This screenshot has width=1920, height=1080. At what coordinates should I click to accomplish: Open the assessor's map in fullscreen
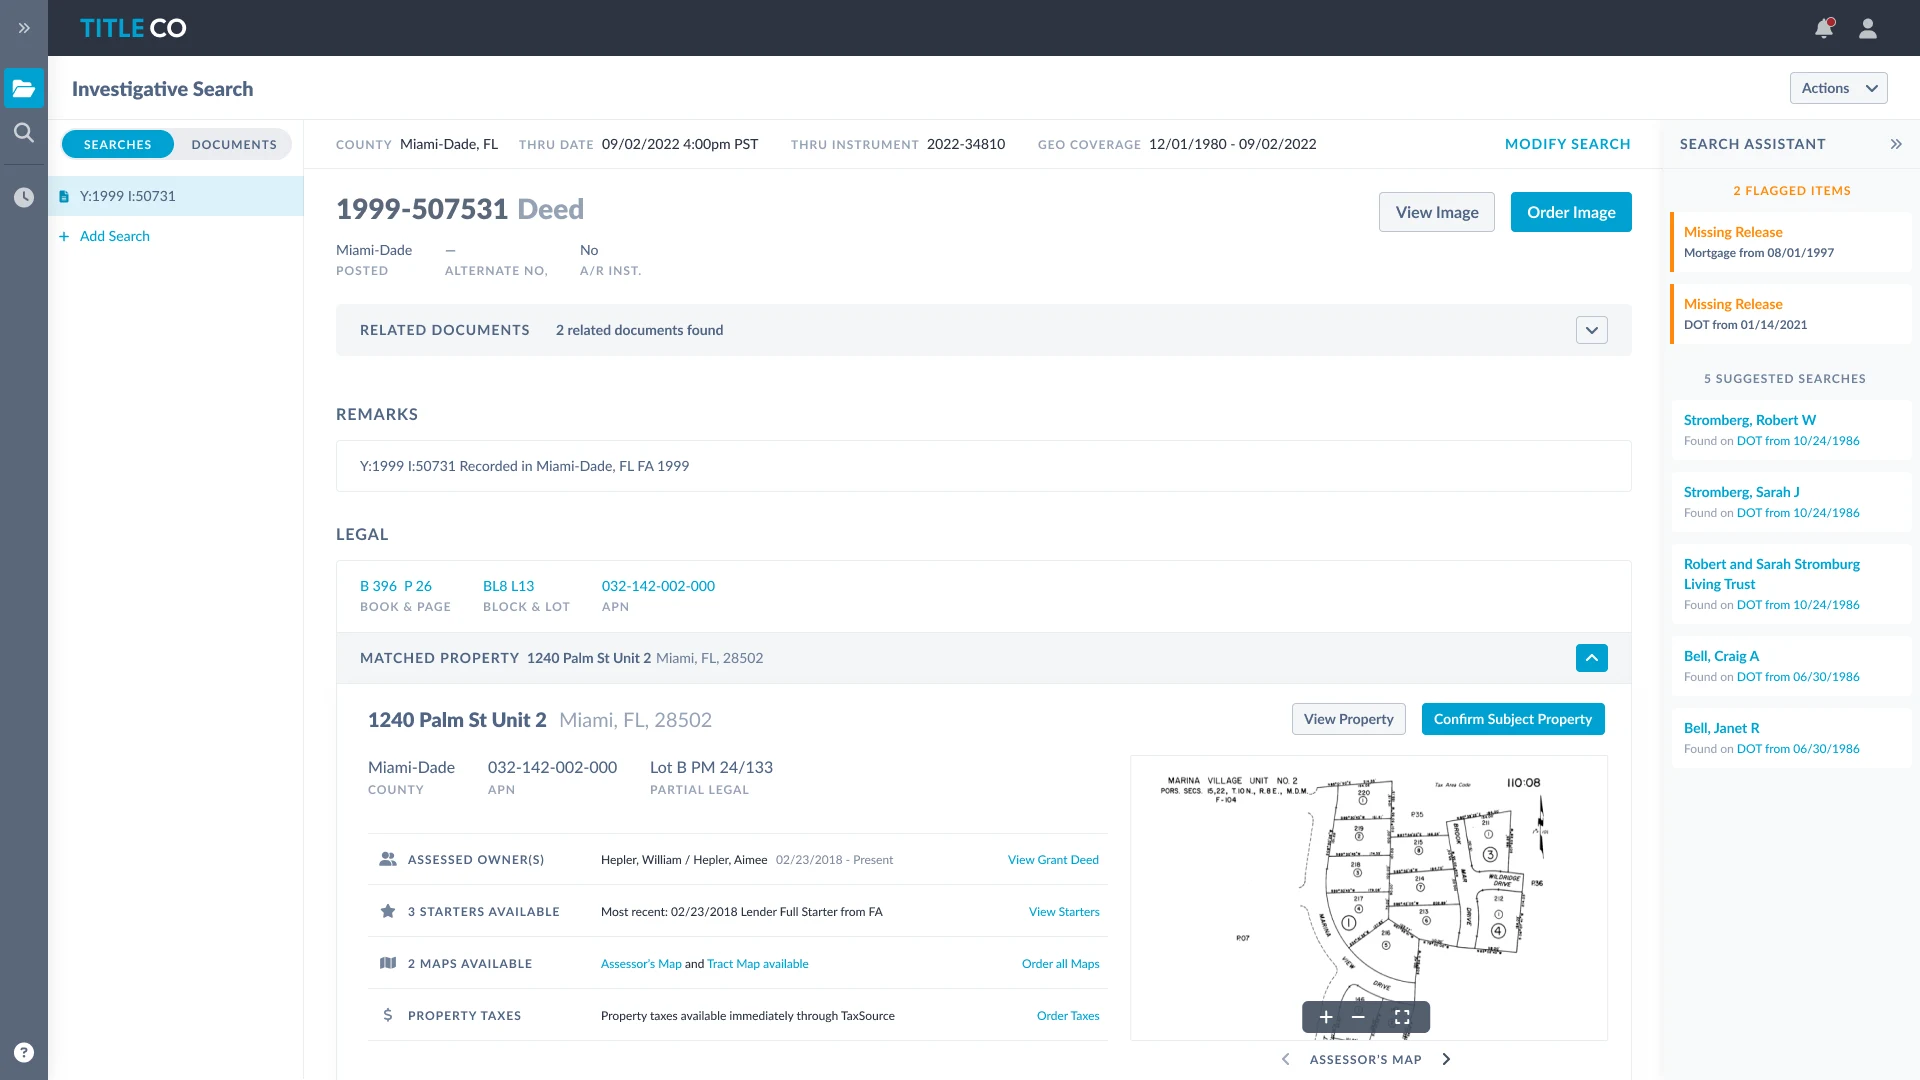point(1402,1017)
